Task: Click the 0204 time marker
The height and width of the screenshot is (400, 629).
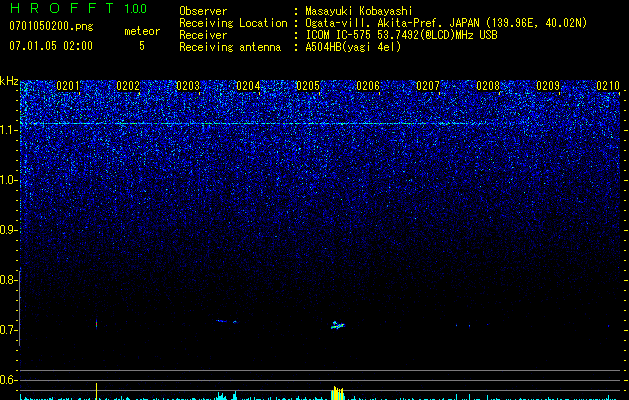Action: 248,86
